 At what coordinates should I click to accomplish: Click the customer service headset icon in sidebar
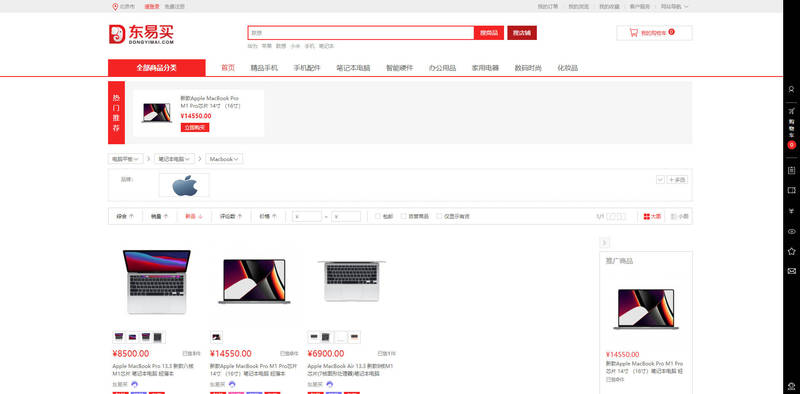pyautogui.click(x=791, y=385)
